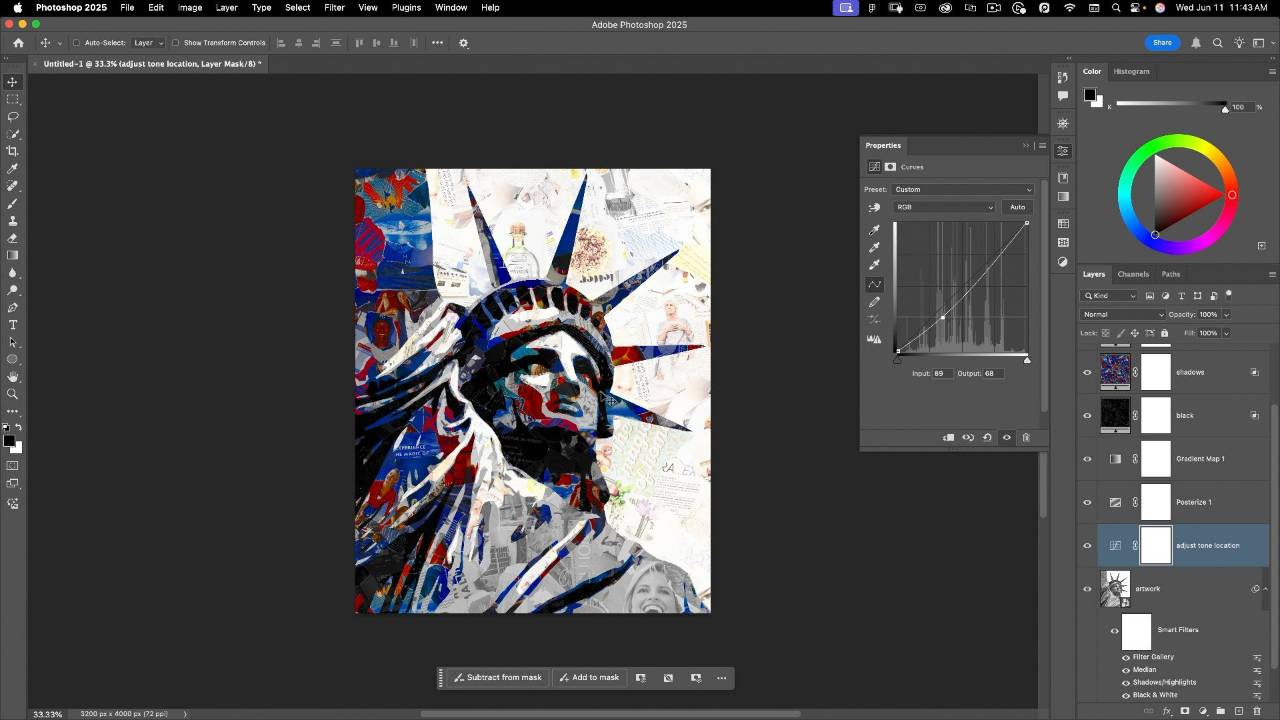Click the Color panel brightness slider handle

pos(1225,108)
